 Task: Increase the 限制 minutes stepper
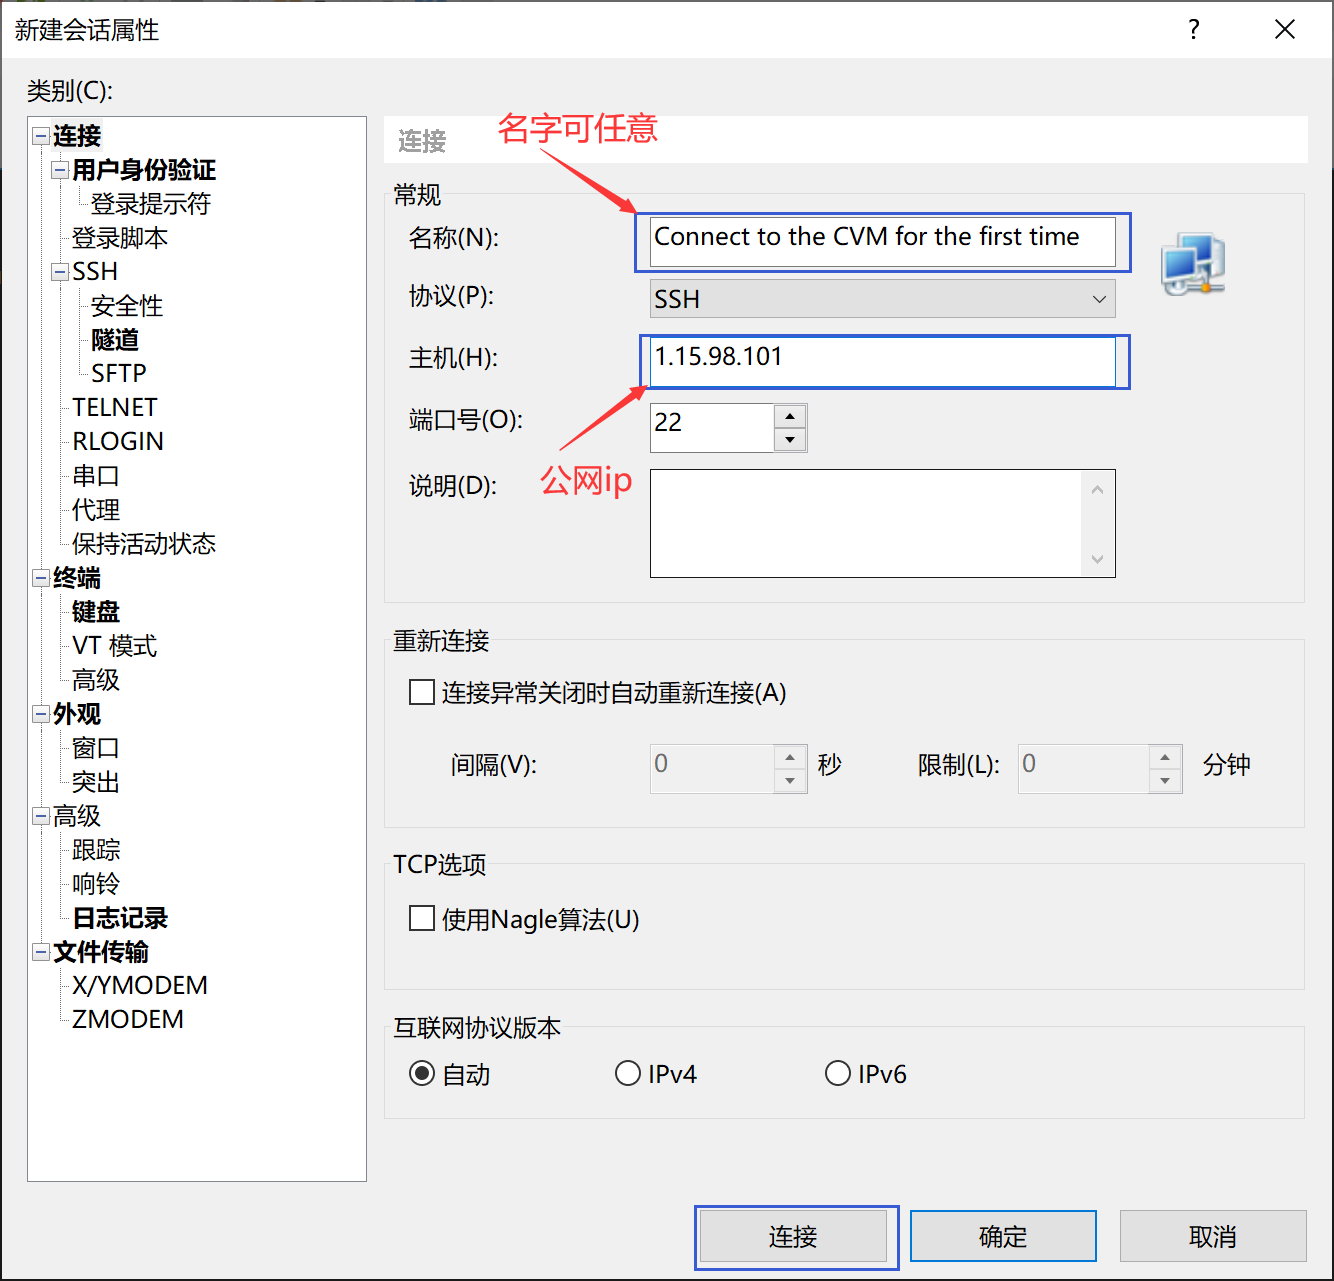pos(1165,757)
